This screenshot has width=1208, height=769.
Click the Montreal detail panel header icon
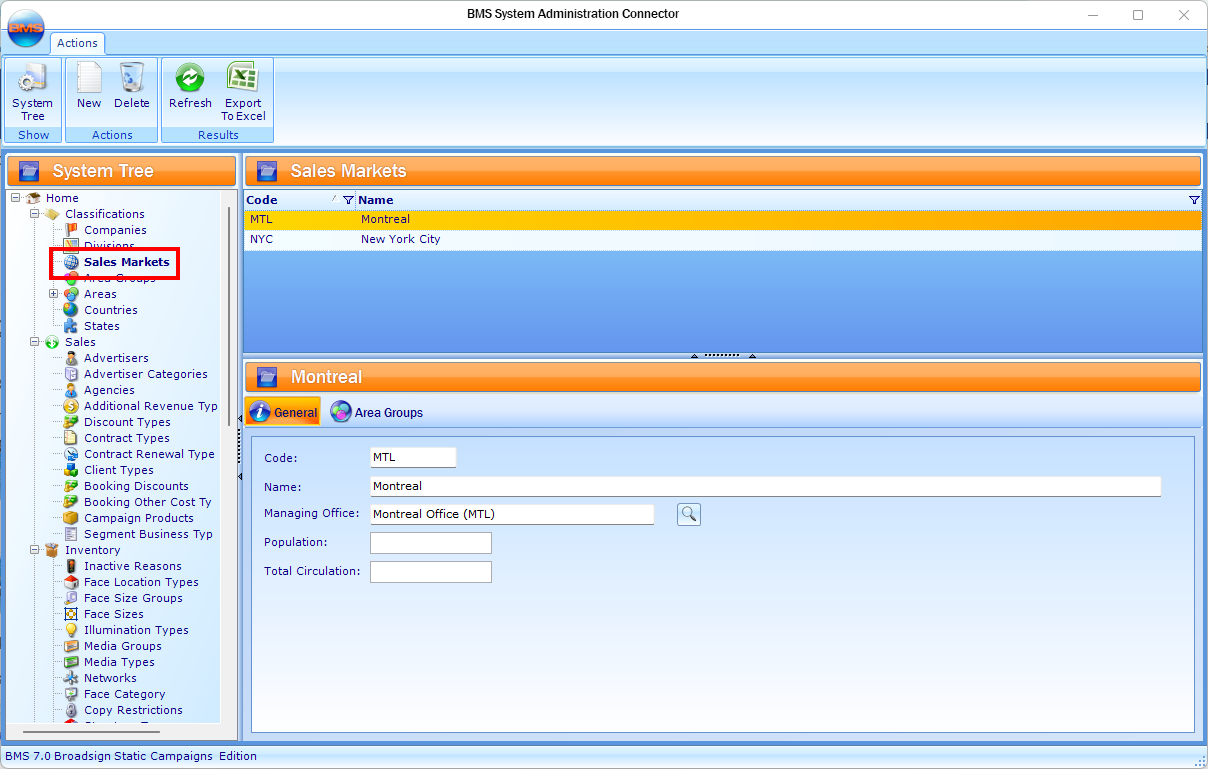click(267, 377)
